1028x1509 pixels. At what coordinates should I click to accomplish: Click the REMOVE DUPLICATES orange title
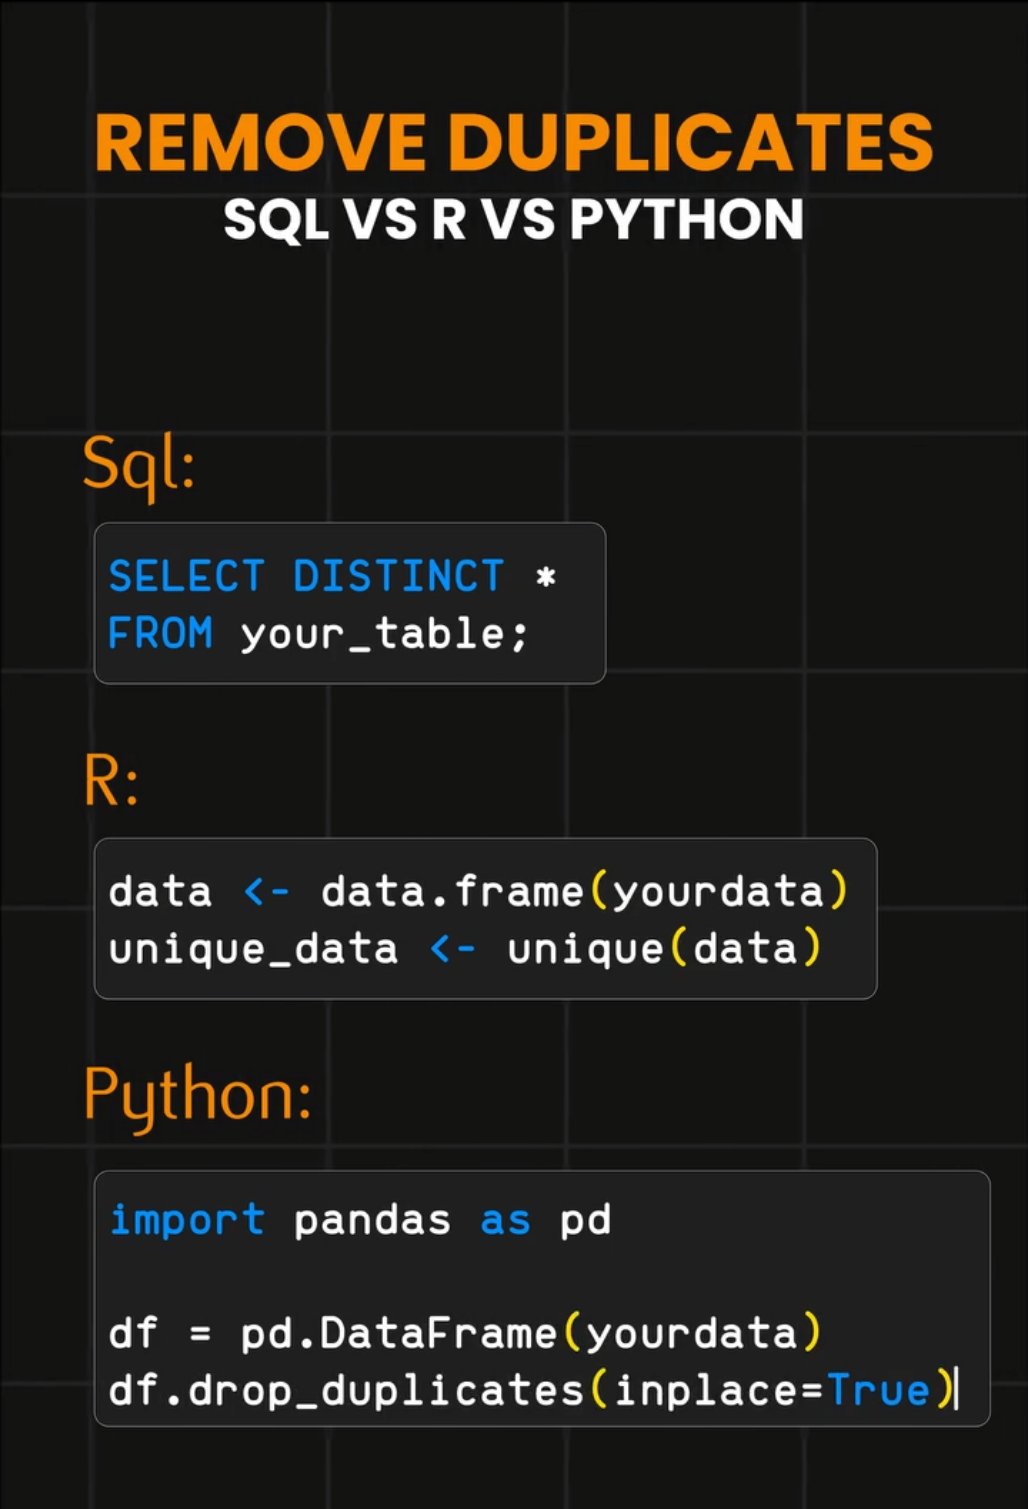(513, 142)
